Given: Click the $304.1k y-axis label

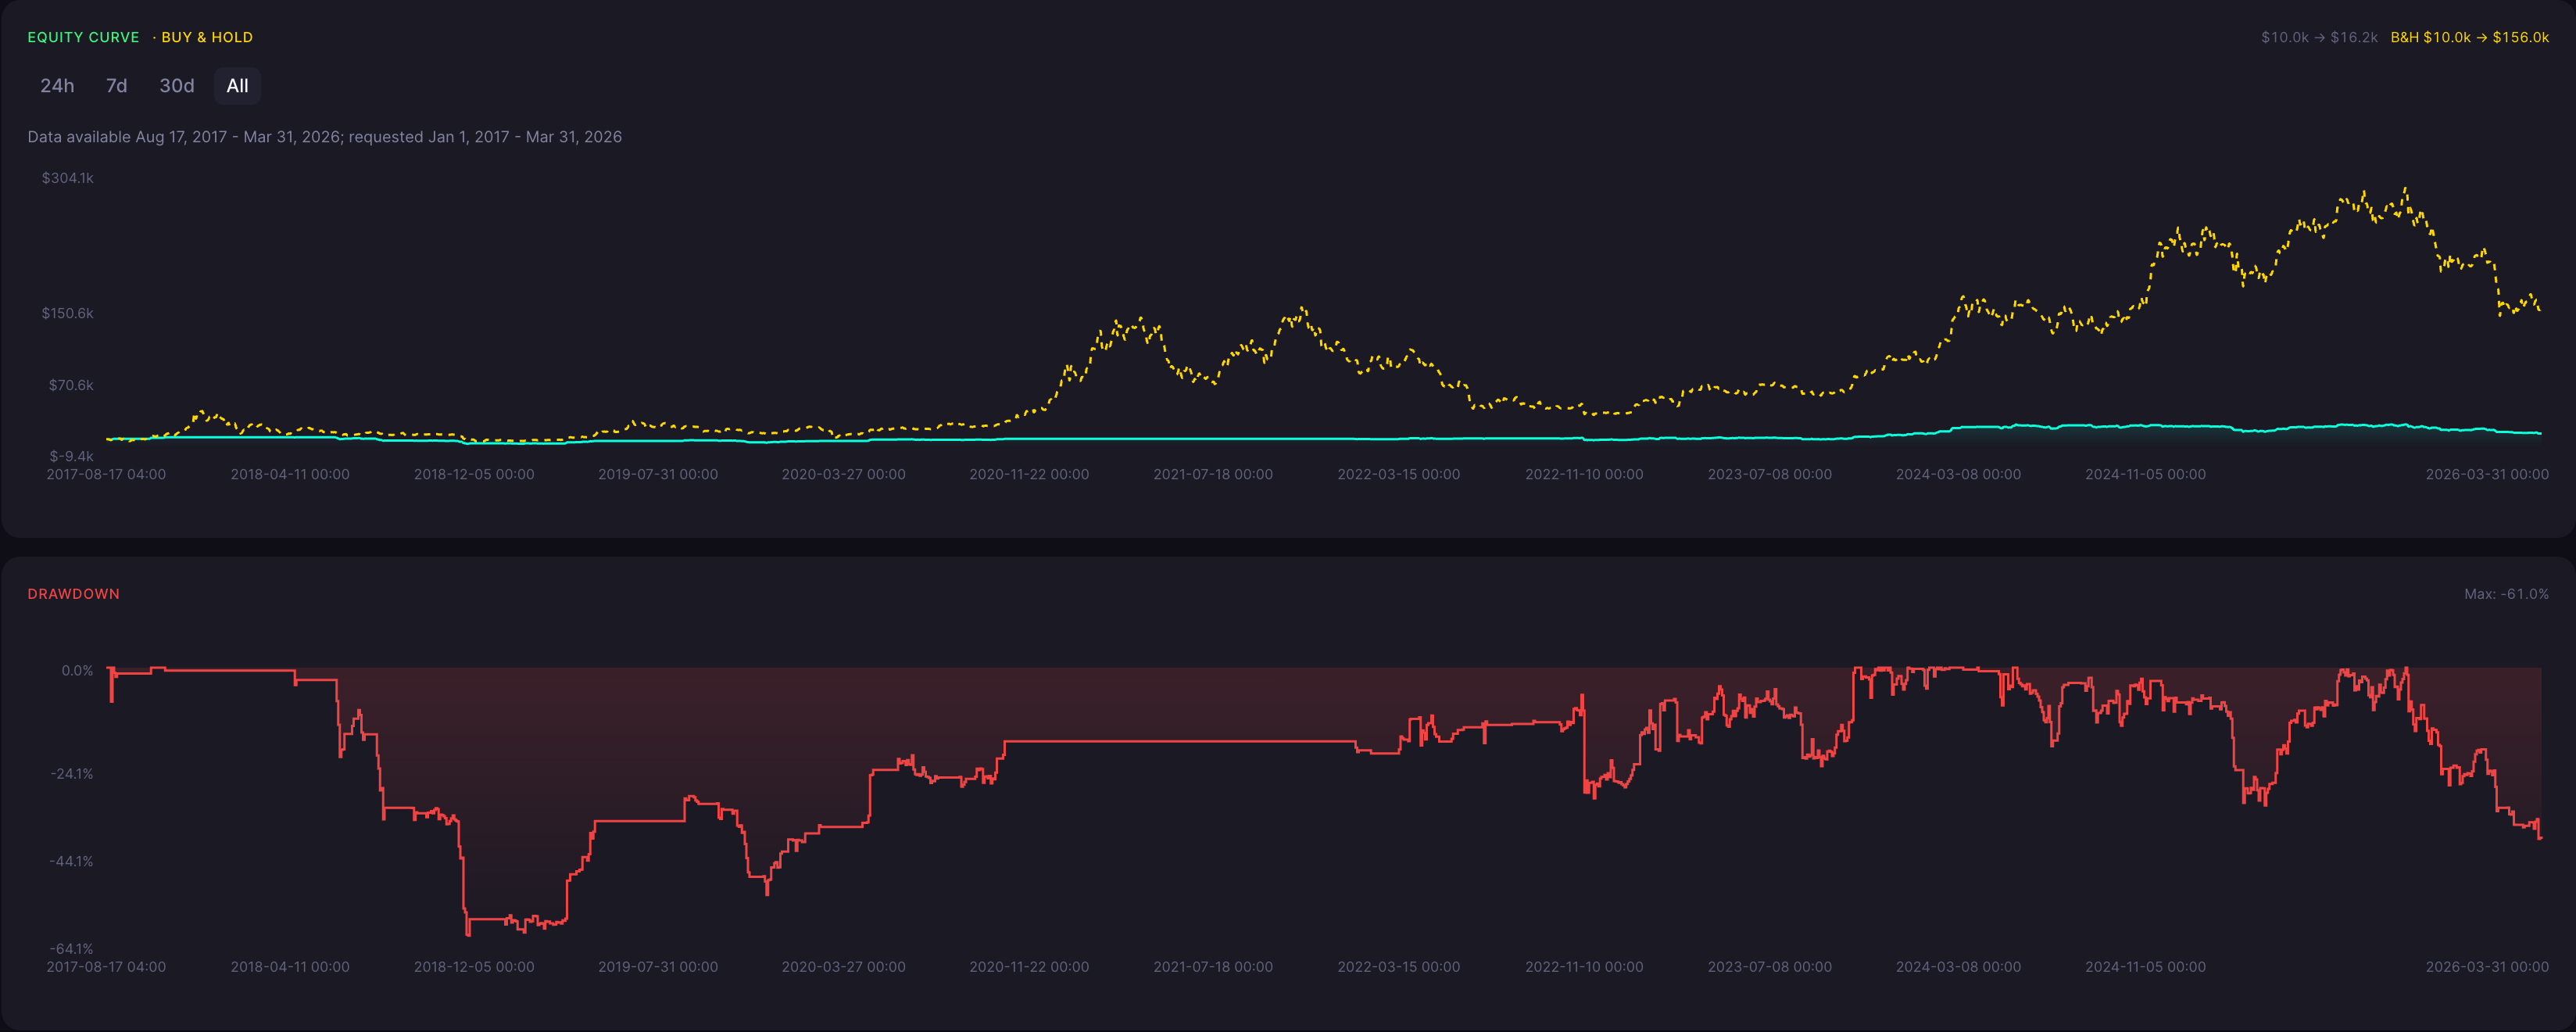Looking at the screenshot, I should pyautogui.click(x=67, y=178).
